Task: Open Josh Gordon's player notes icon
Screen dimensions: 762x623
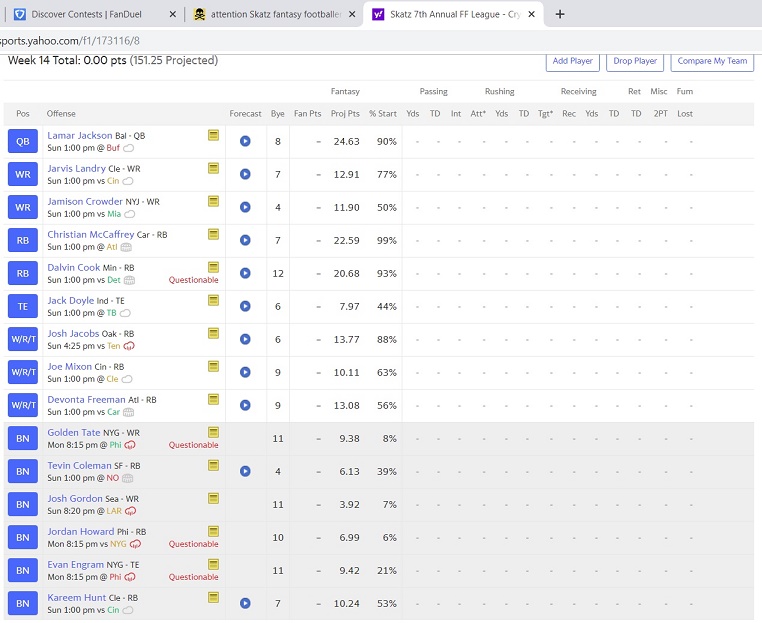Action: [x=213, y=499]
